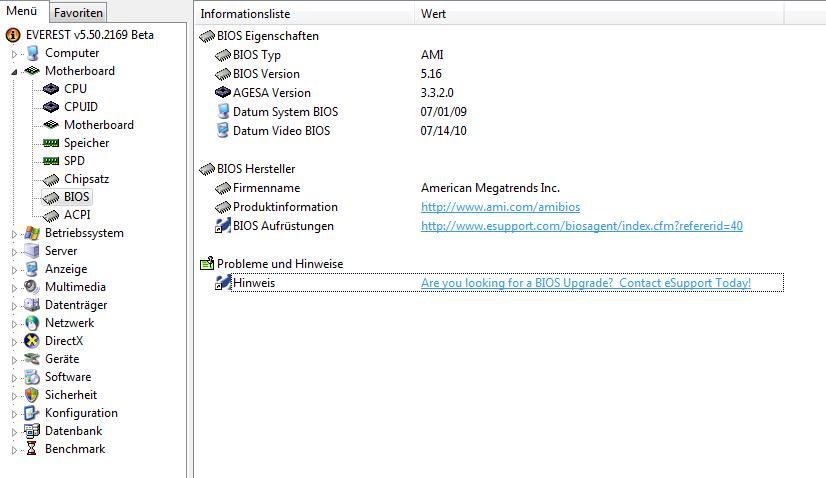Click the Chipsatz chip icon
This screenshot has width=826, height=478.
tap(51, 180)
